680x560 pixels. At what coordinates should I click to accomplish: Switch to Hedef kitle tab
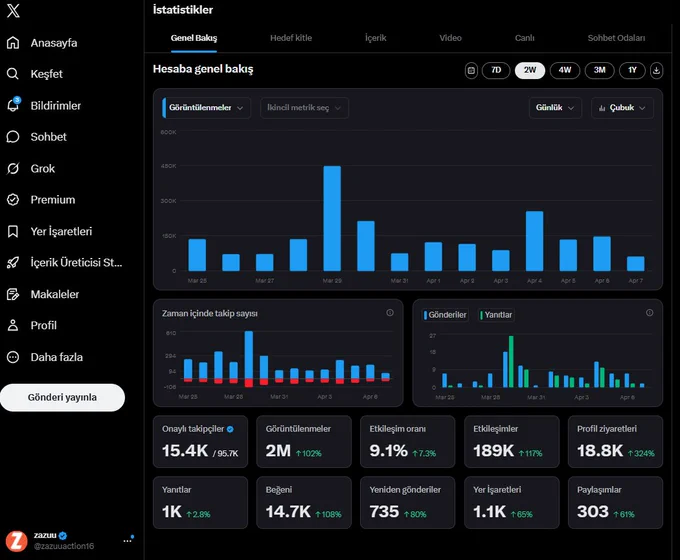pyautogui.click(x=291, y=38)
